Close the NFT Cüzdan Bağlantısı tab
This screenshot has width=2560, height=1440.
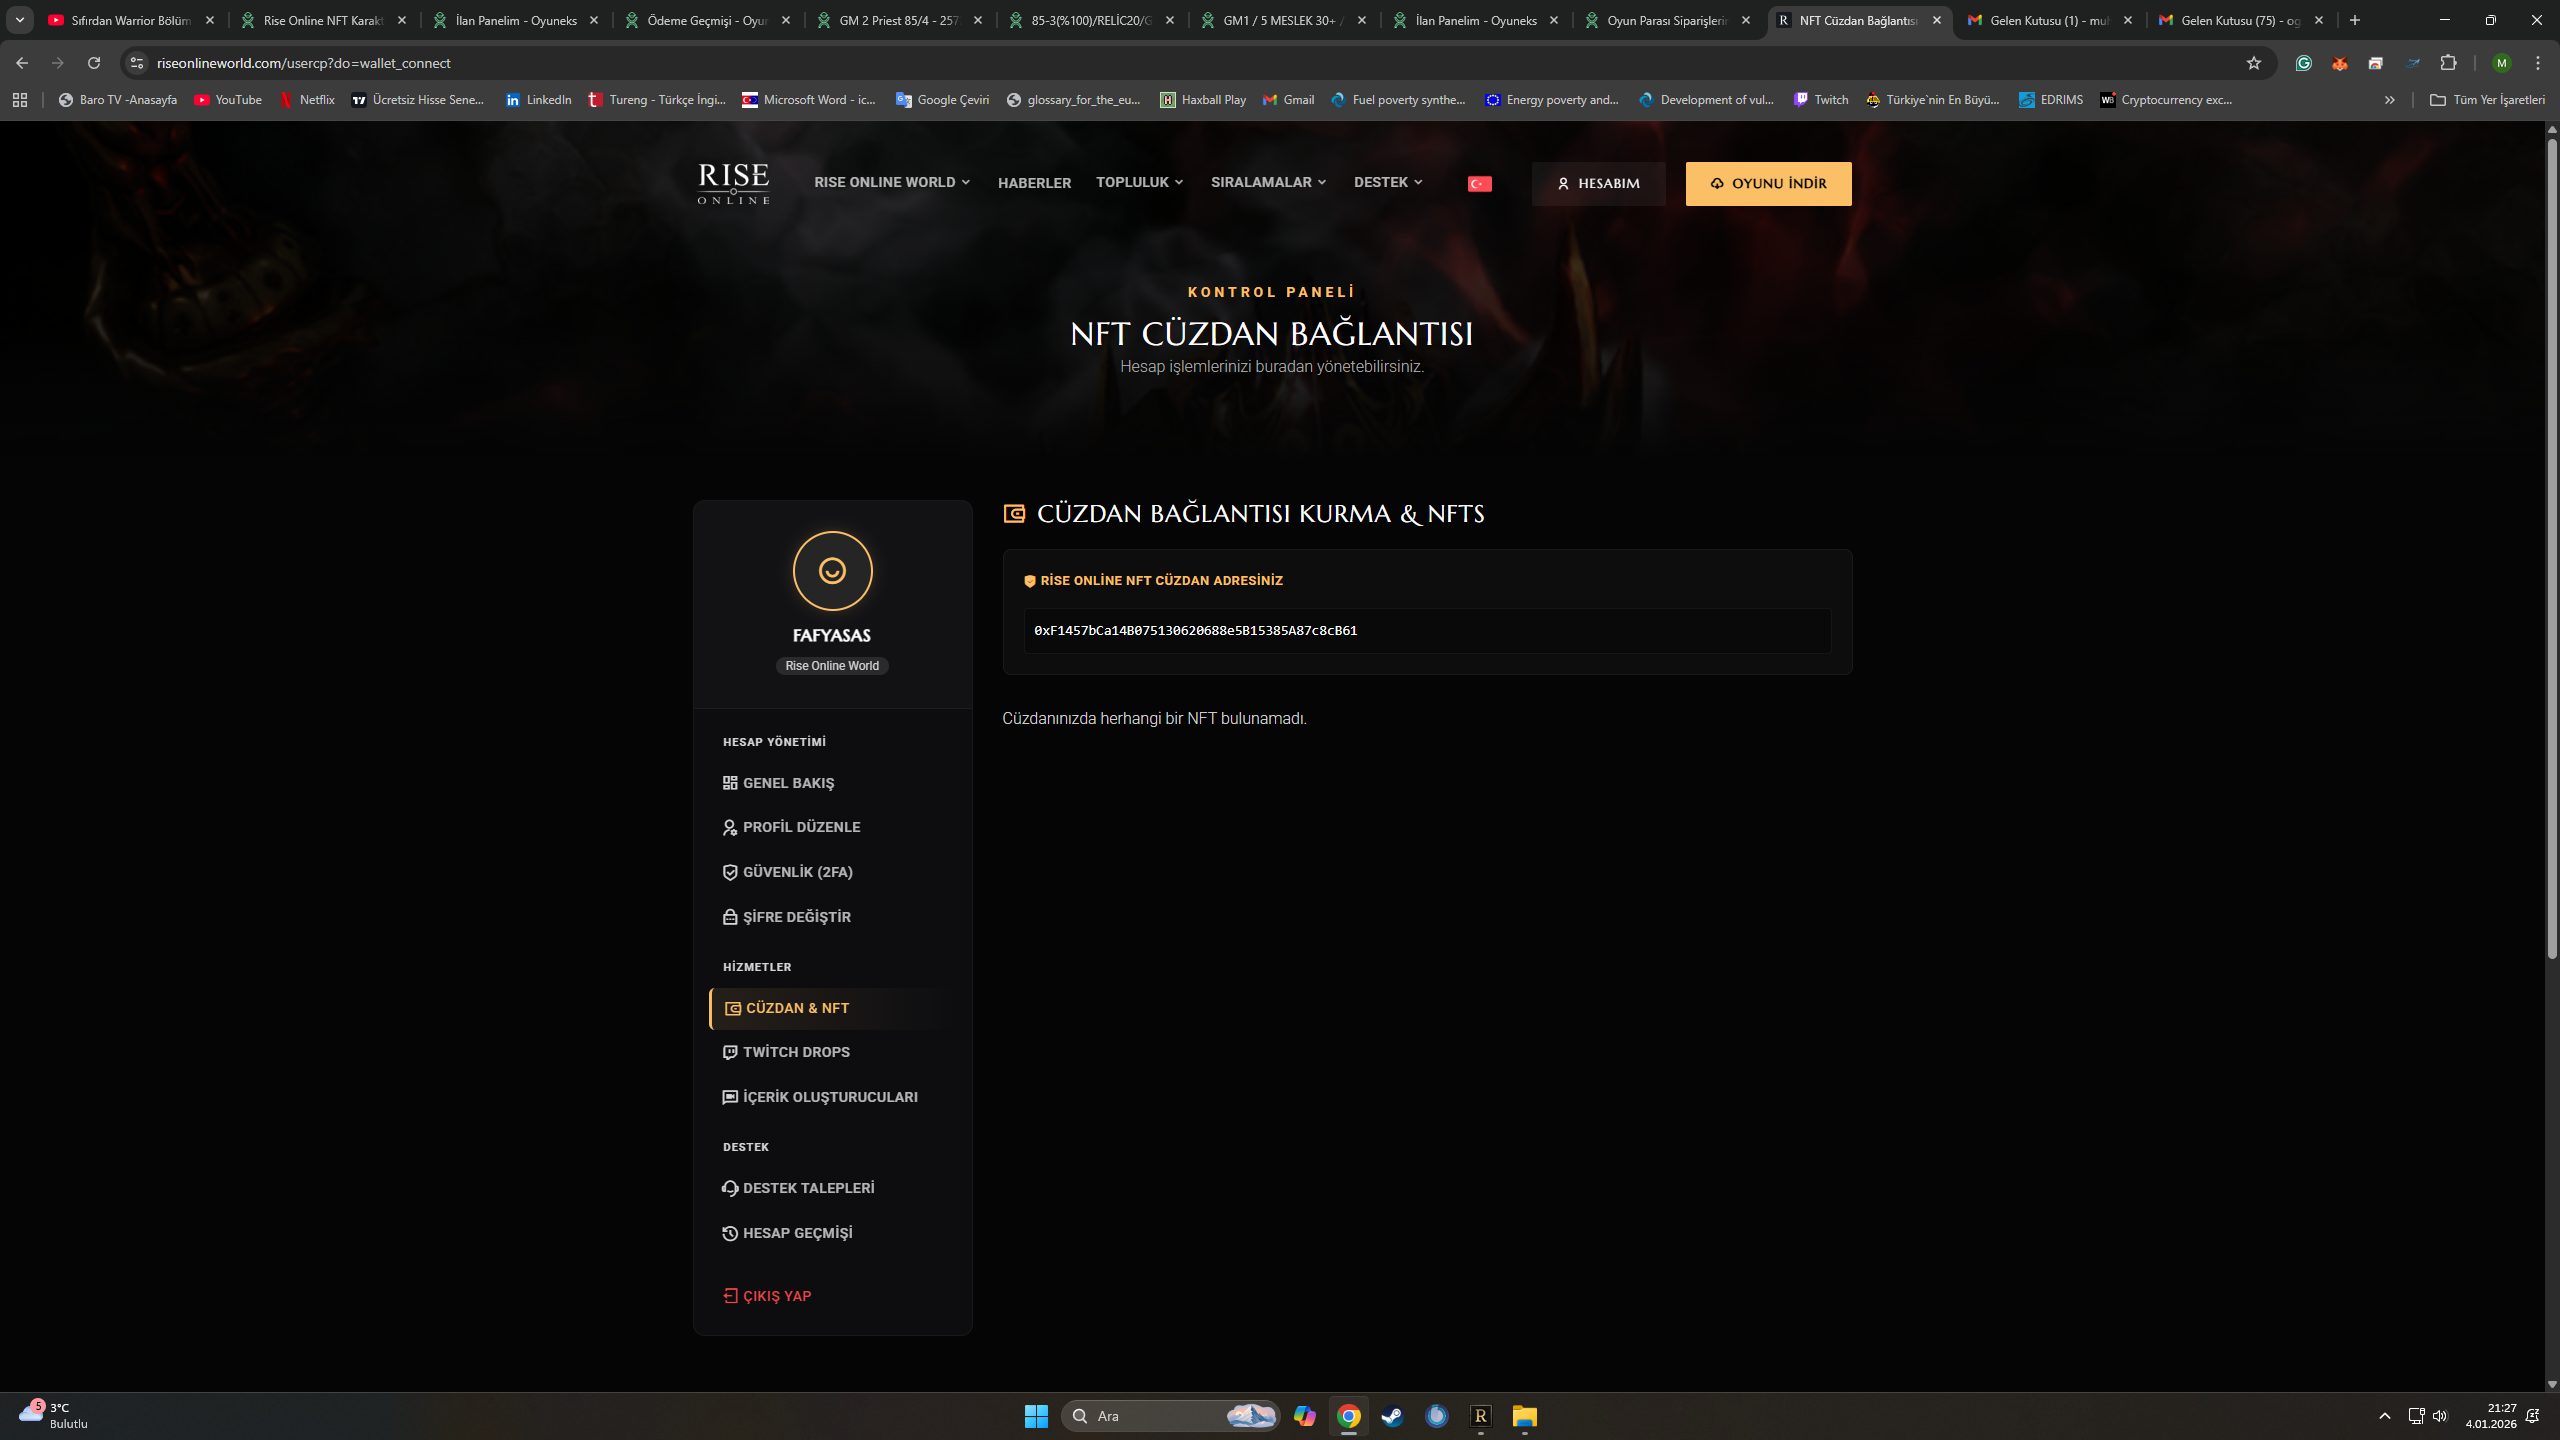[1937, 20]
